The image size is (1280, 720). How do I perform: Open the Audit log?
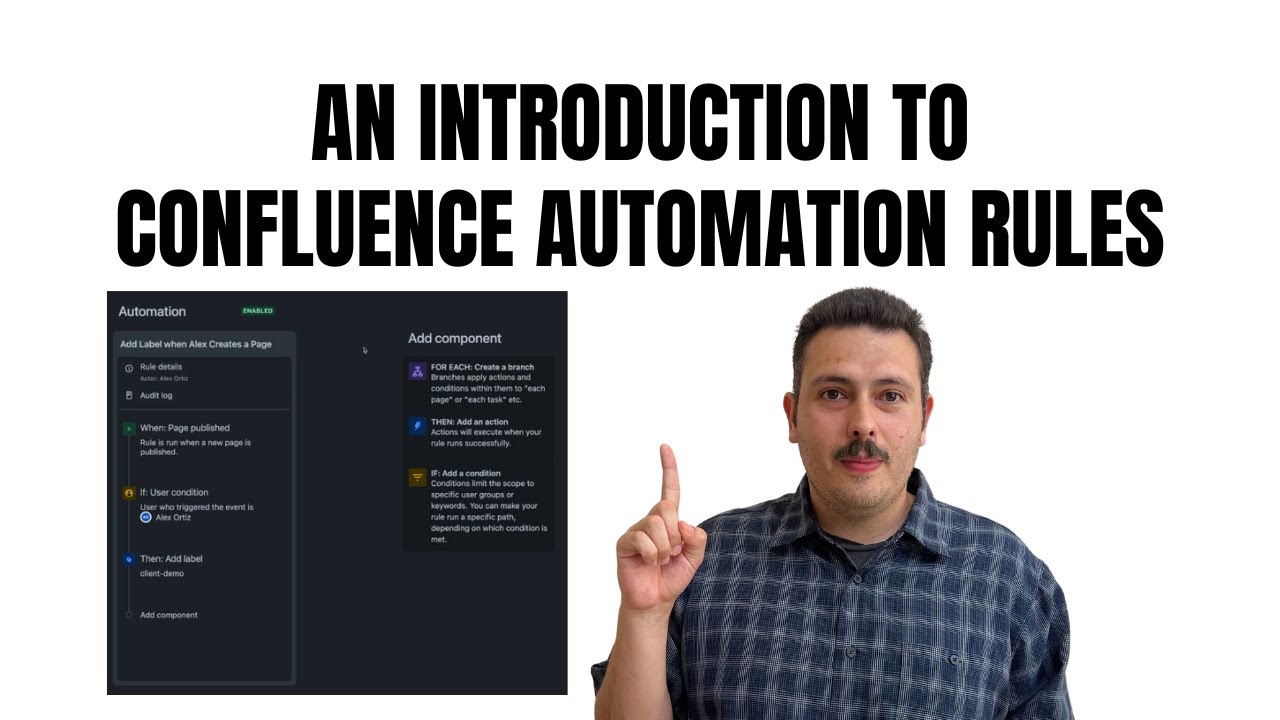(x=156, y=395)
